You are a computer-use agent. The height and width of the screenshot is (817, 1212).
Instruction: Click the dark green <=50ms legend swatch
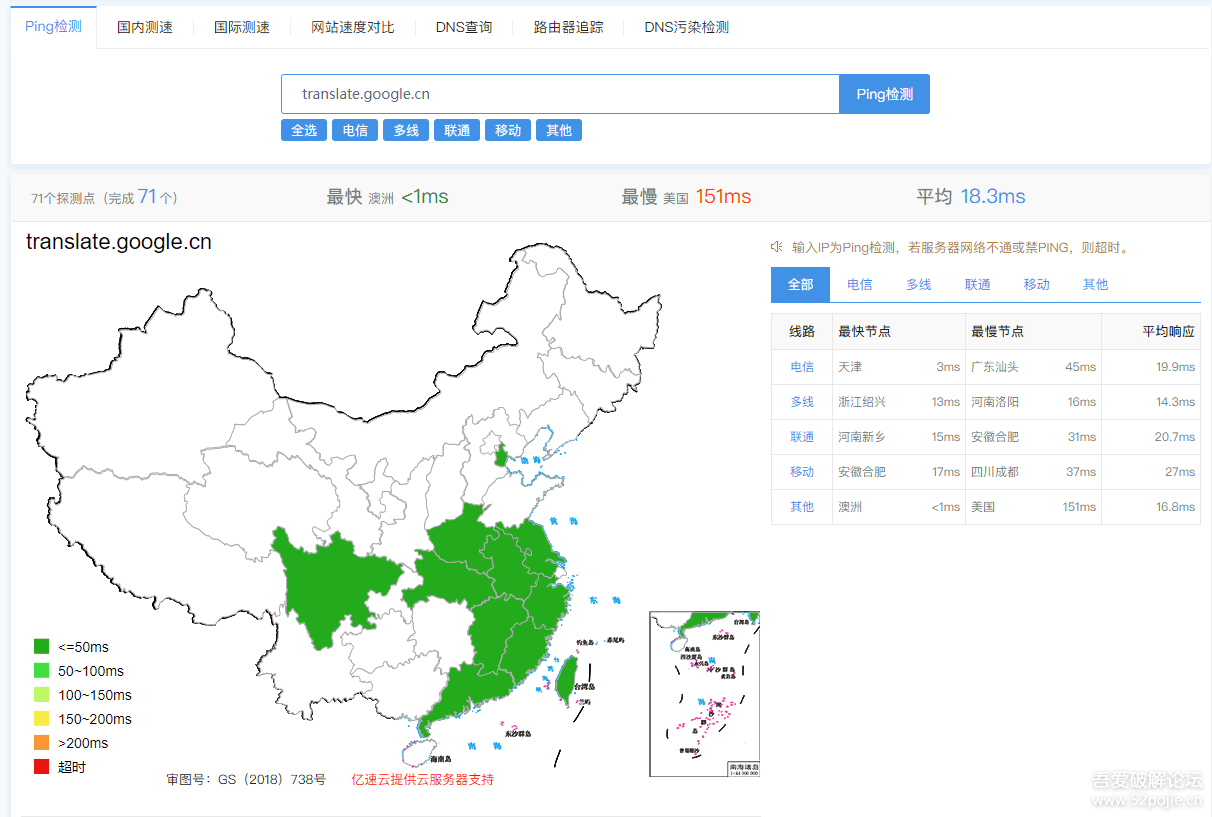[41, 647]
